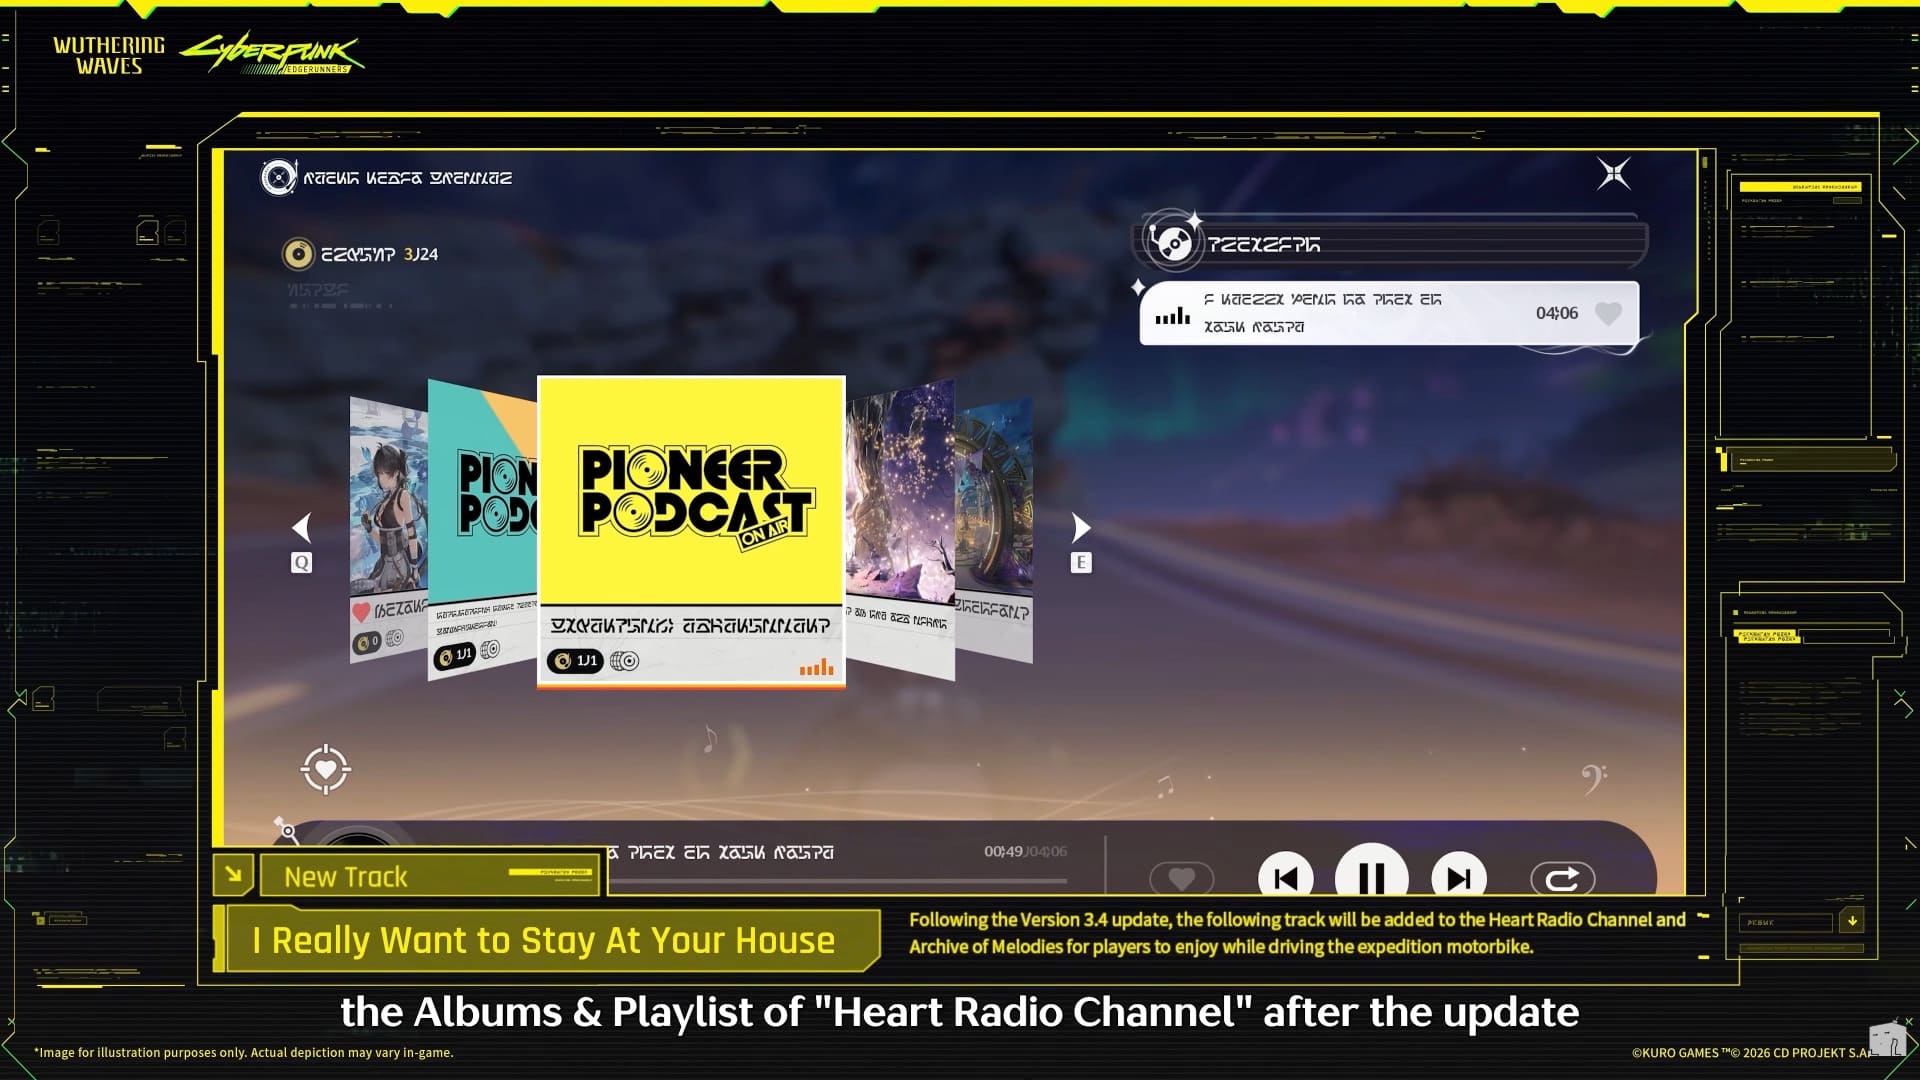The width and height of the screenshot is (1920, 1080).
Task: Click the E key hint under the right arrow
Action: (1080, 563)
